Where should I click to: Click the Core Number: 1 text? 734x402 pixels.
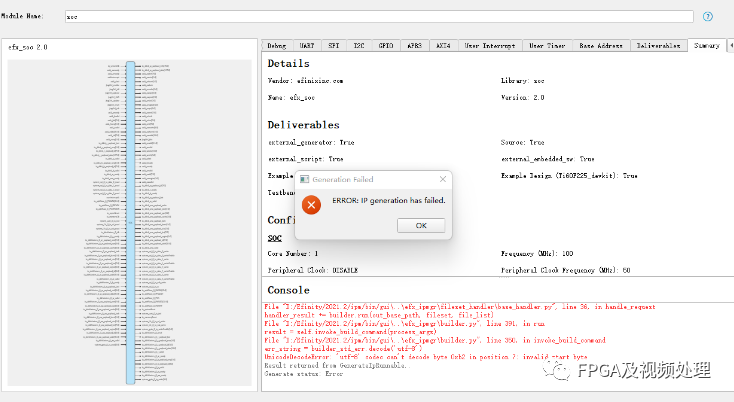click(x=293, y=254)
